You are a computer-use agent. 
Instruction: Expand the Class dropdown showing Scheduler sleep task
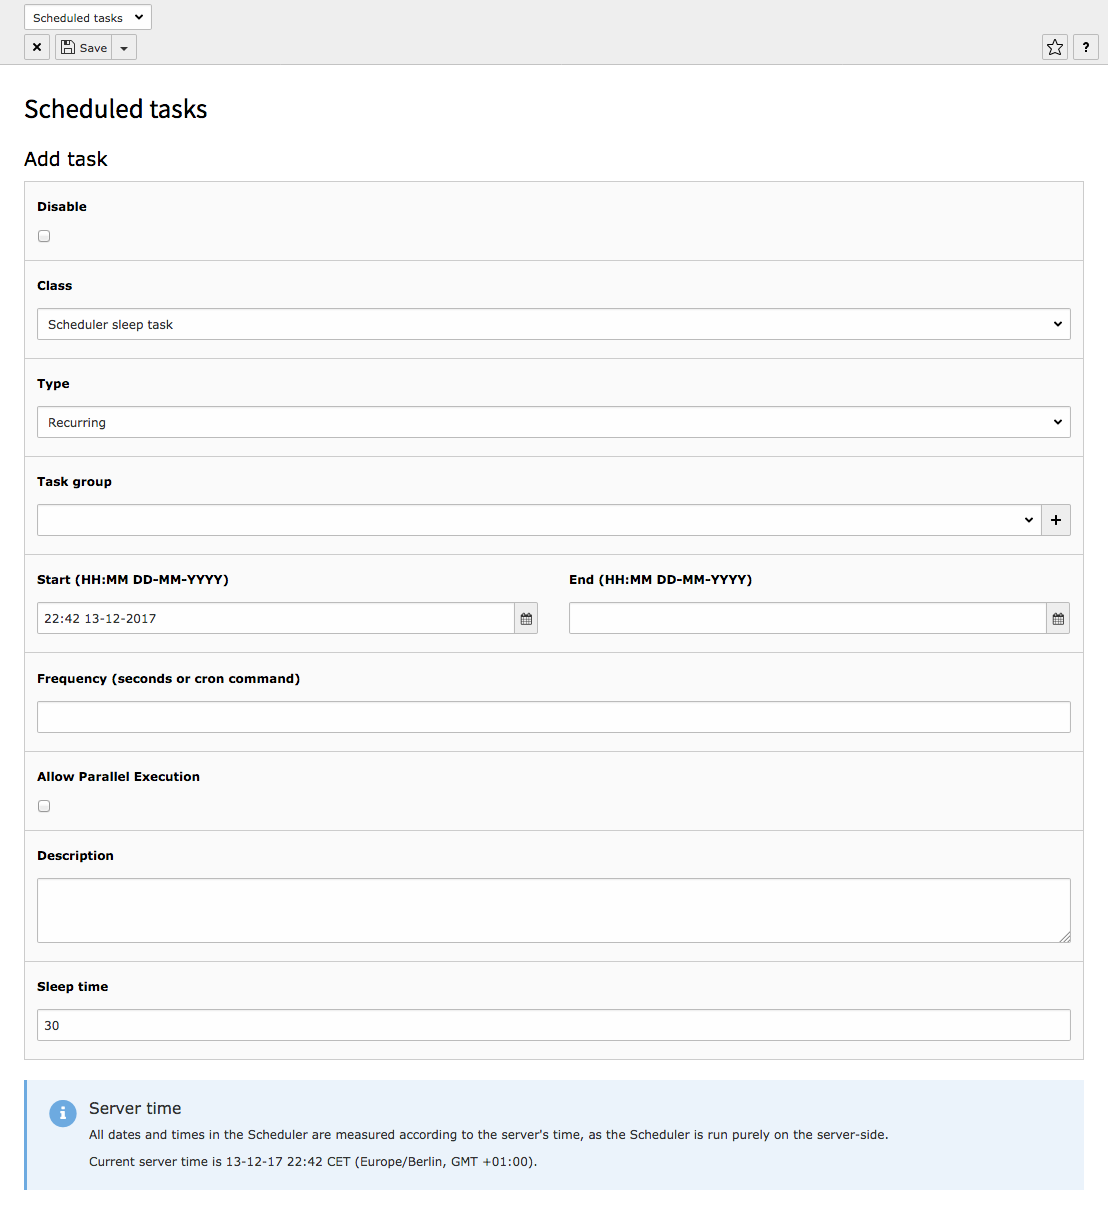coord(553,324)
